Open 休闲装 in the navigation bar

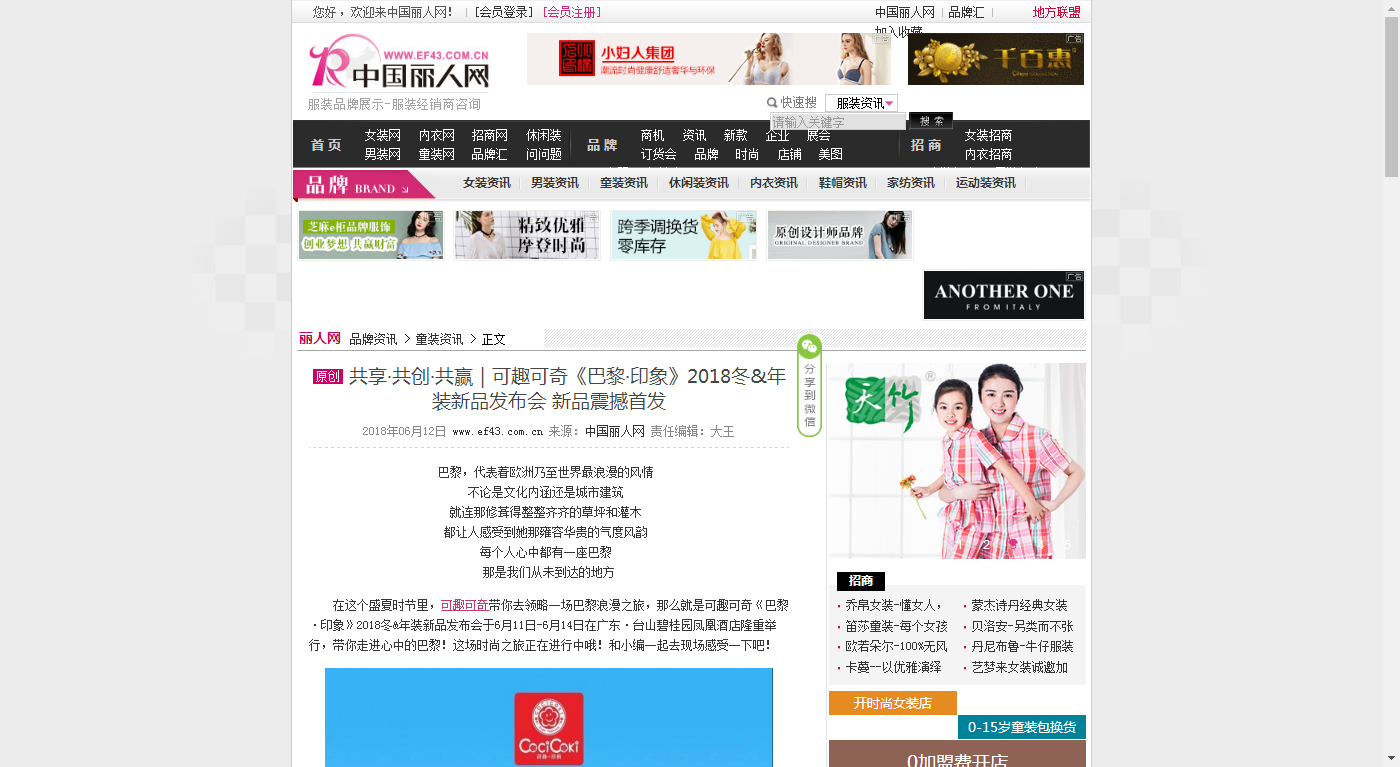pos(544,135)
